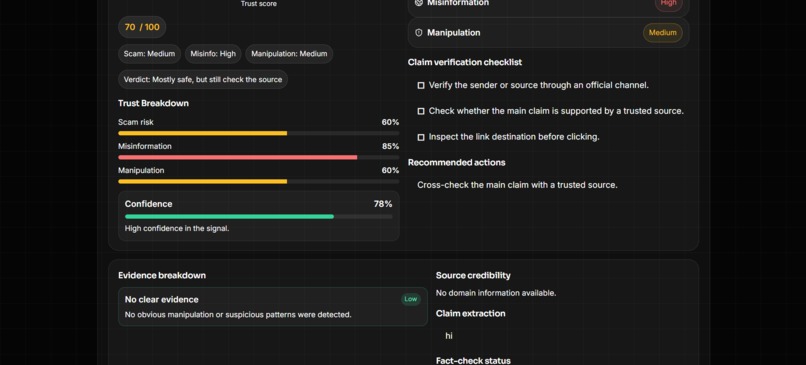This screenshot has width=806, height=365.
Task: Click the Scam risk label
Action: (136, 122)
